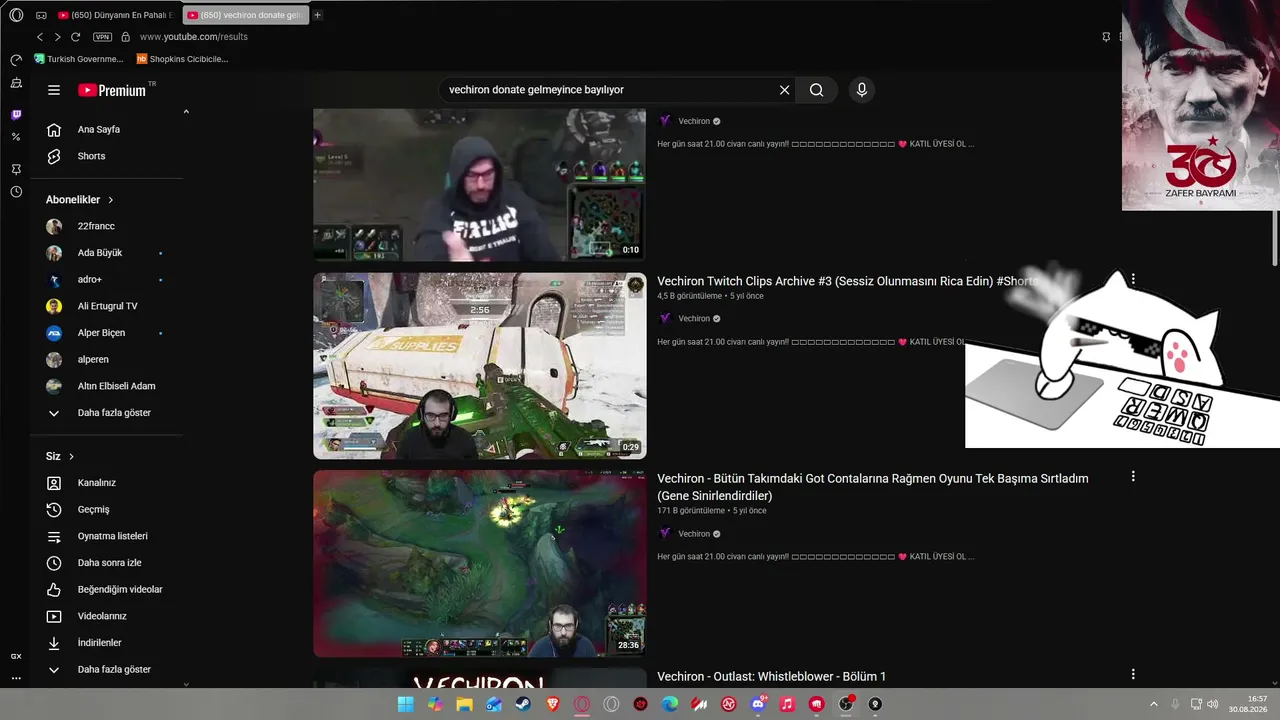This screenshot has height=720, width=1280.
Task: Open options menu for Got Contalarına video
Action: tap(1133, 477)
